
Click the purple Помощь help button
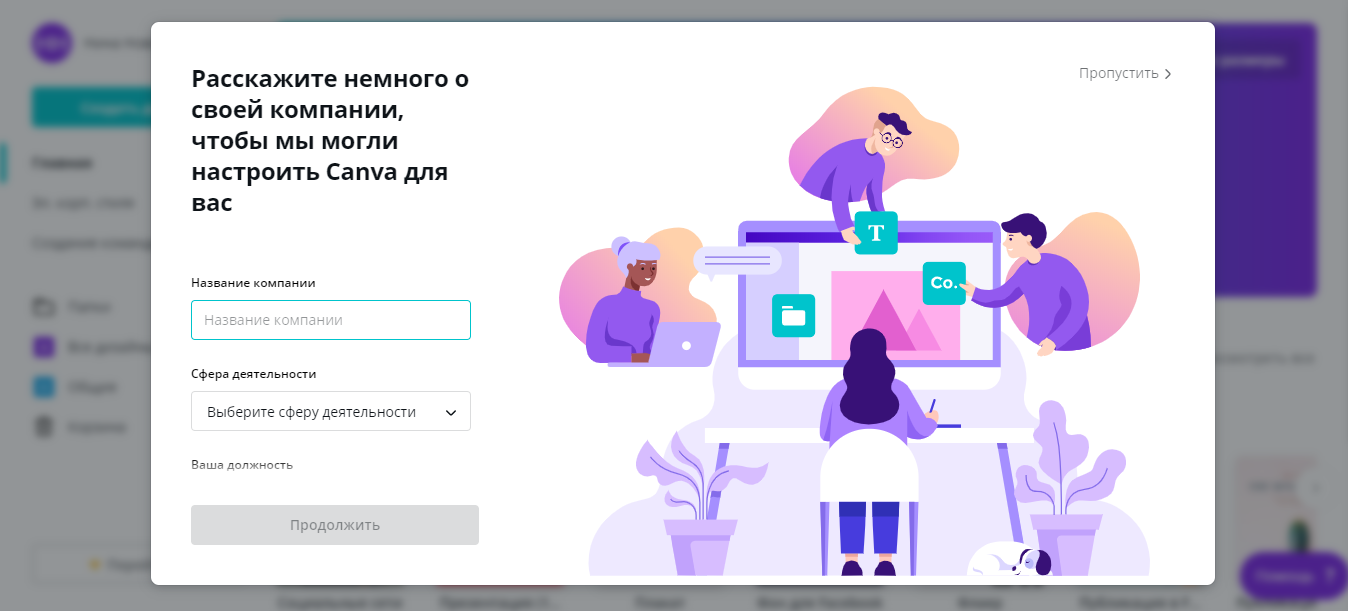point(1294,575)
